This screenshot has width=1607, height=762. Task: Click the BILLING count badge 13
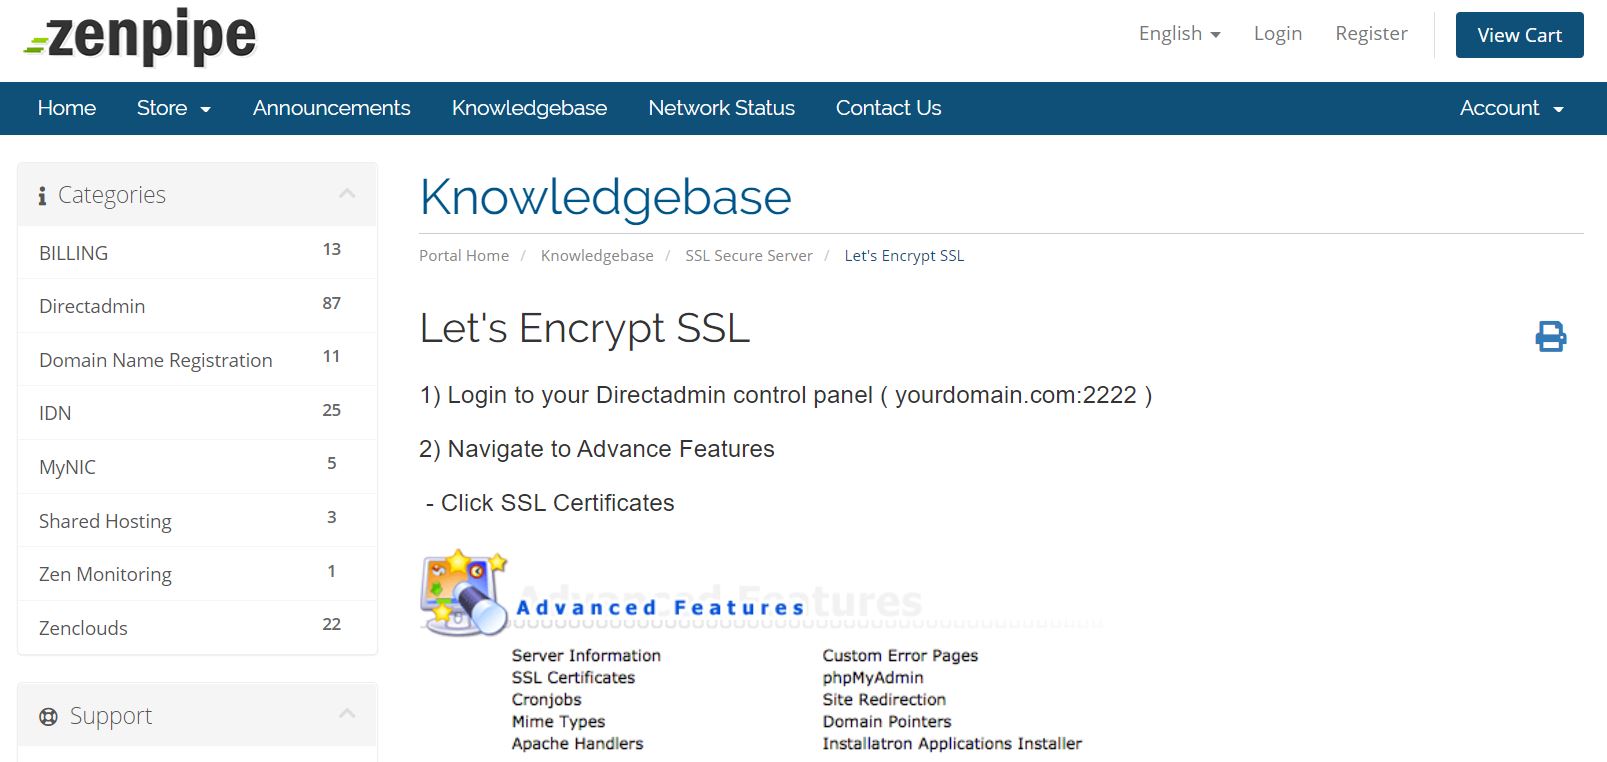tap(332, 249)
